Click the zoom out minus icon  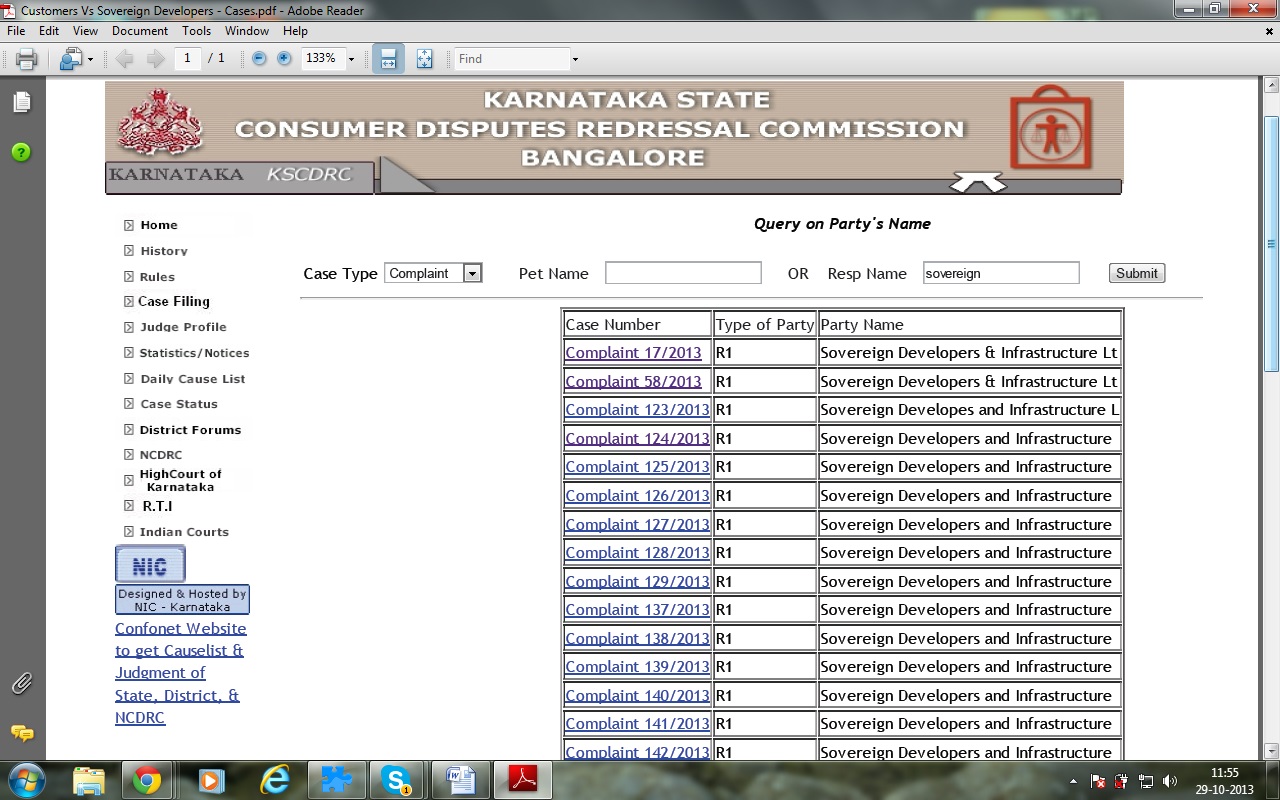259,59
